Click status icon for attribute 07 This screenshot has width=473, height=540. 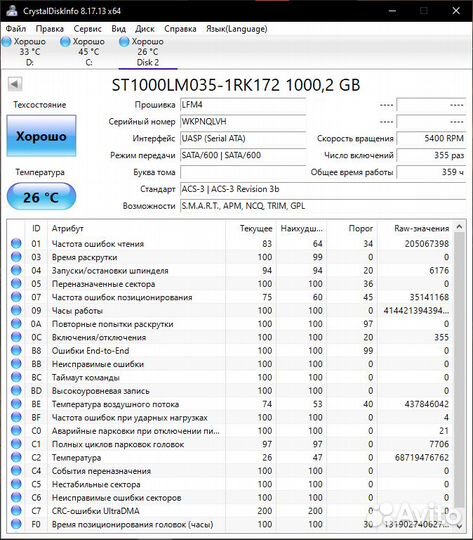(x=16, y=297)
